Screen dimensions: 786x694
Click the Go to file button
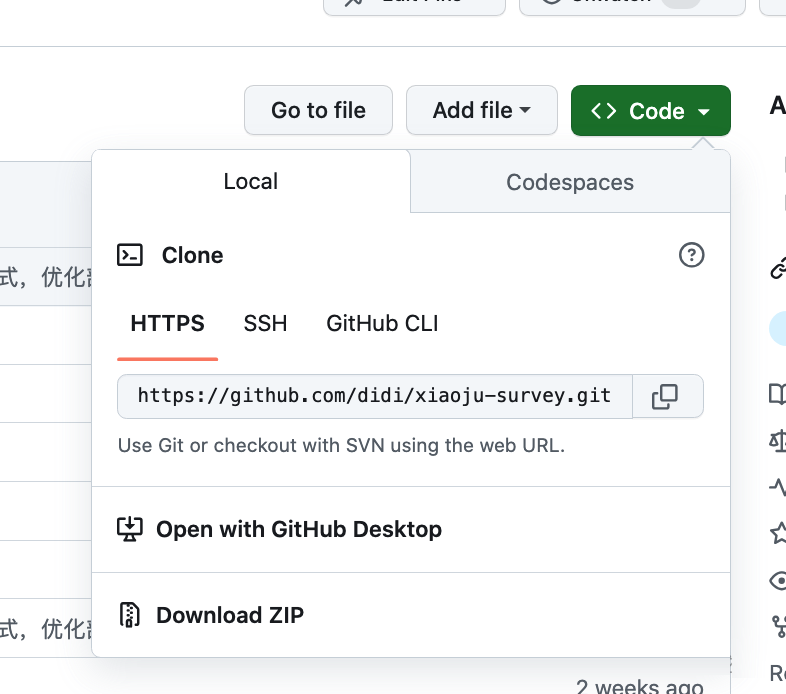click(x=318, y=110)
